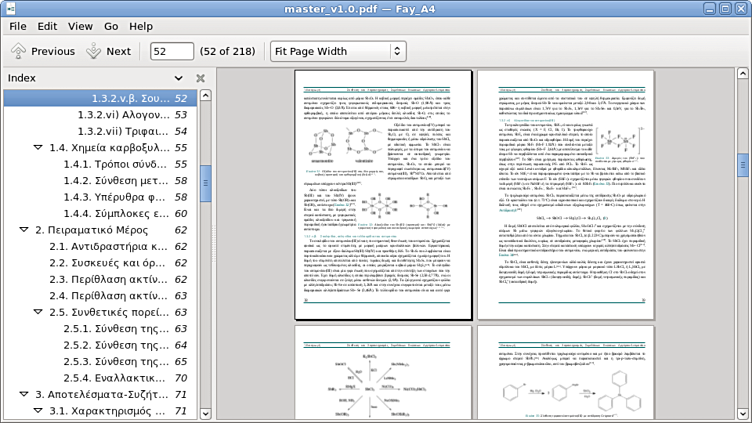Open the Fit Page Width zoom dropdown
This screenshot has width=752, height=423.
coord(338,51)
